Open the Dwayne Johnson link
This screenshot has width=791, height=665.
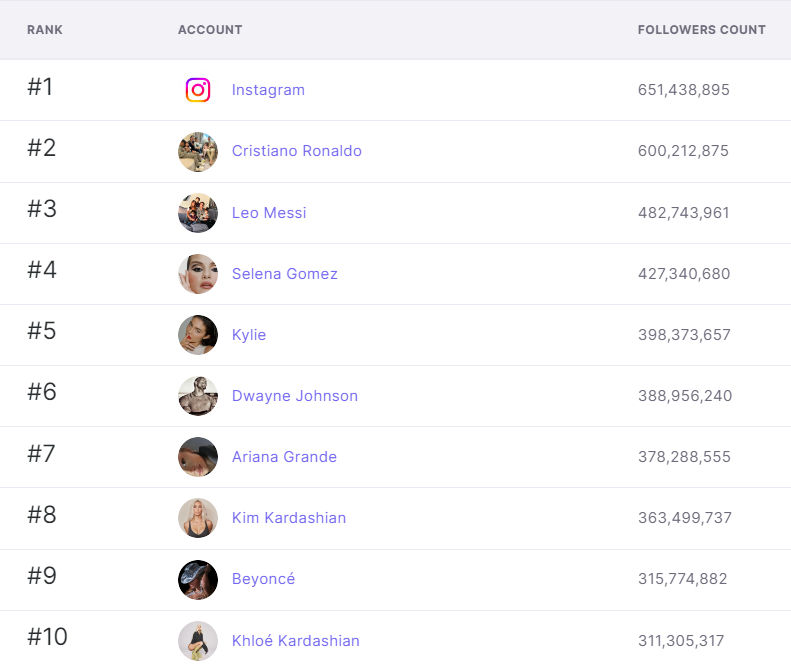tap(295, 396)
